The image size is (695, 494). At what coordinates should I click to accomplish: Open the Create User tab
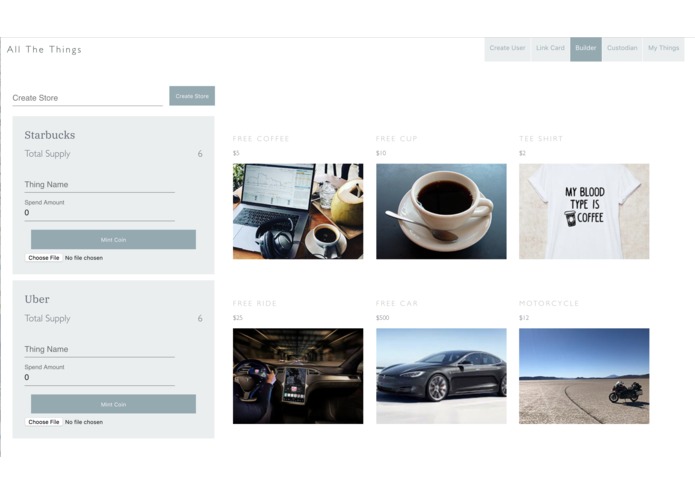coord(507,49)
